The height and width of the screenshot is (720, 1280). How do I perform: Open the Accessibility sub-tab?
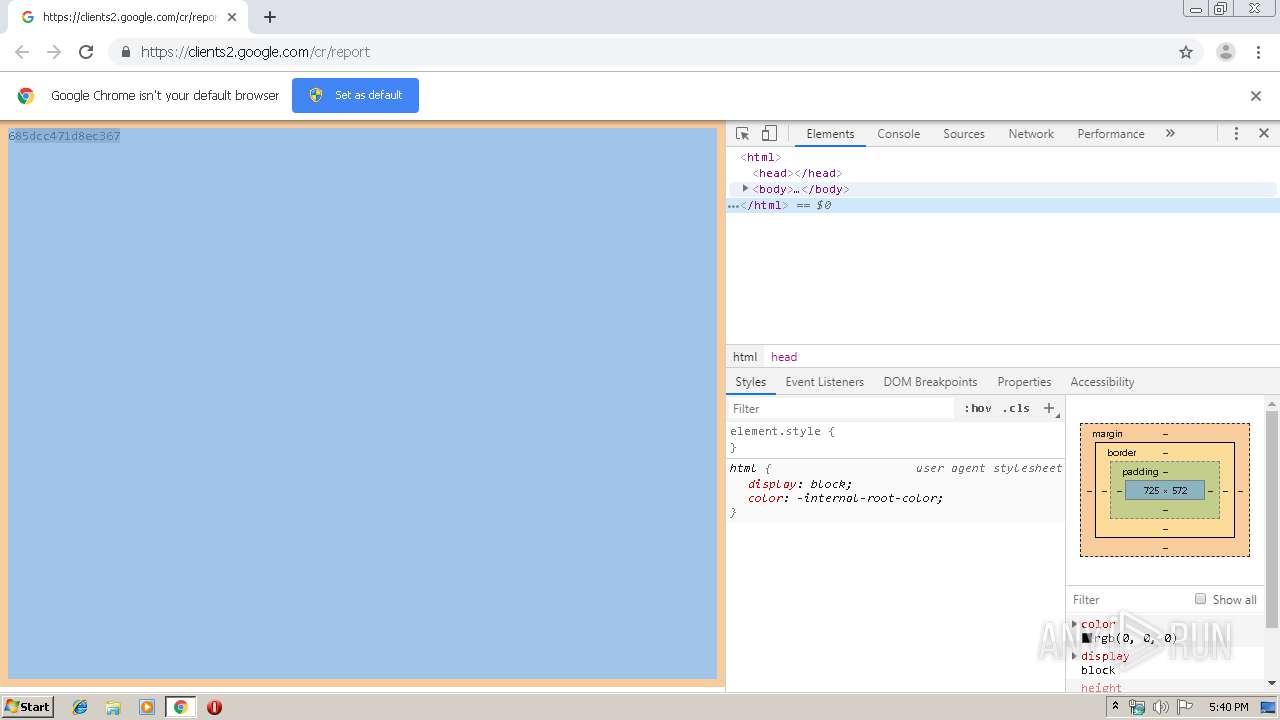point(1102,382)
